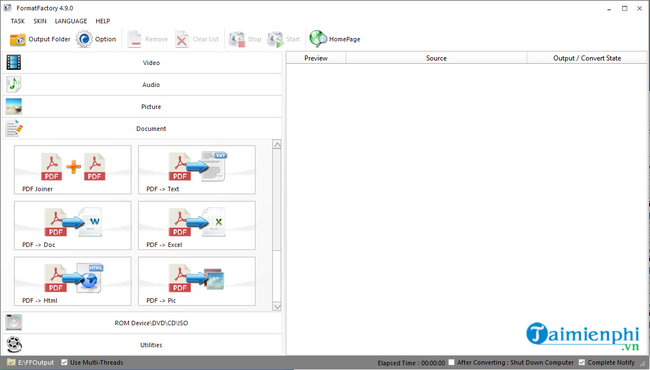Click the document list scroll up arrow
The image size is (650, 370).
pyautogui.click(x=277, y=144)
